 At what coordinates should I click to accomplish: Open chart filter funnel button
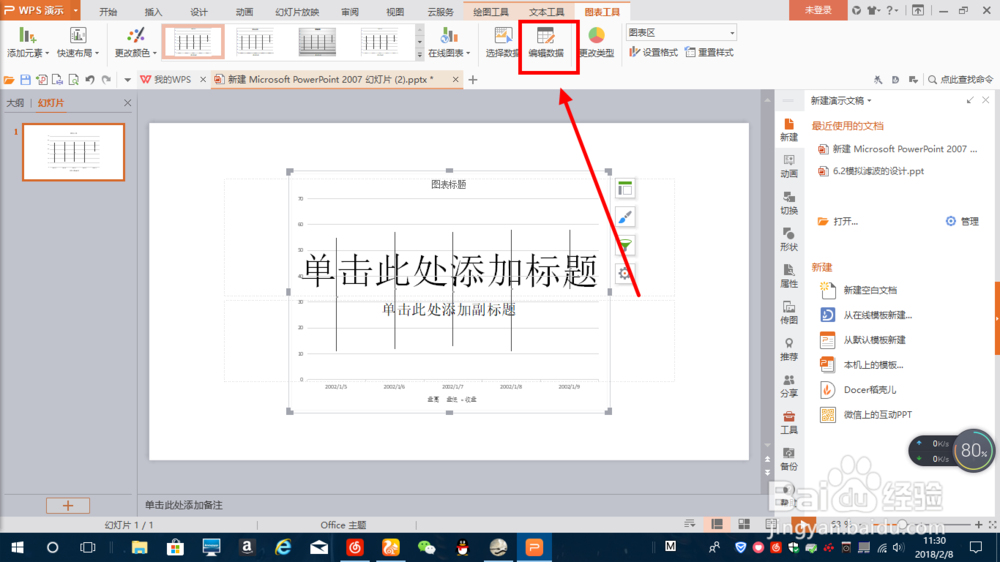point(625,245)
